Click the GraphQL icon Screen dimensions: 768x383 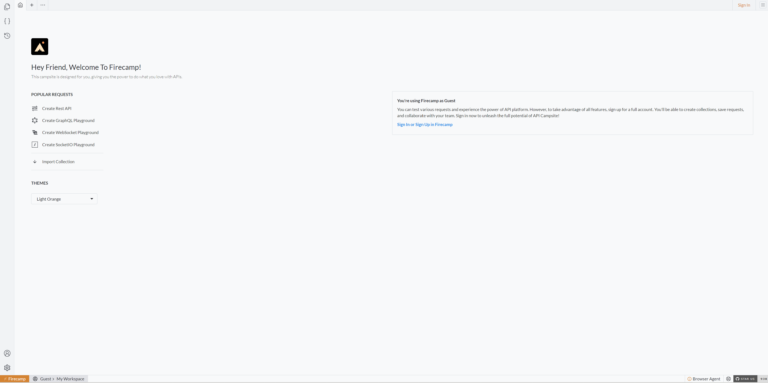[x=35, y=120]
